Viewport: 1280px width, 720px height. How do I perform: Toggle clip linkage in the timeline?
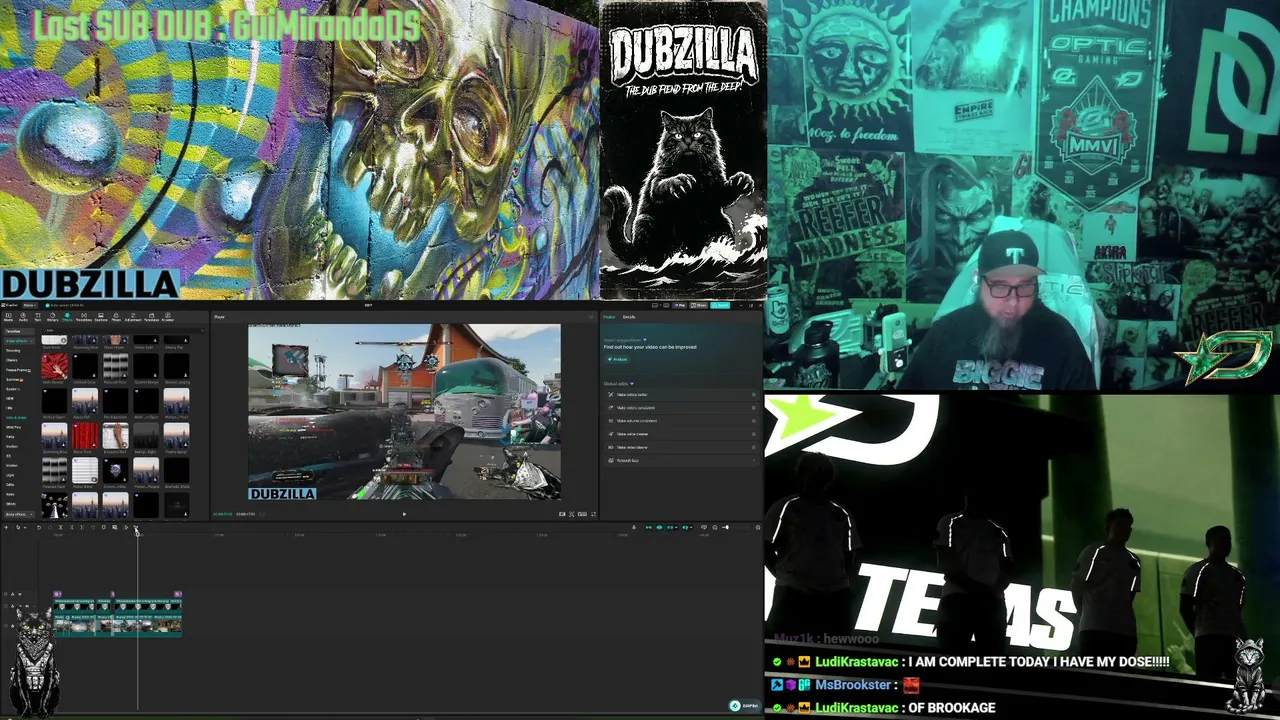670,527
